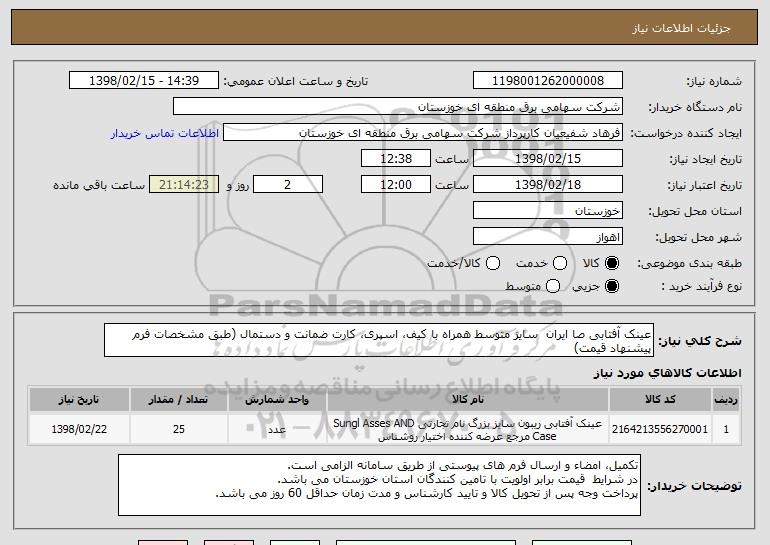This screenshot has height=545, width=770.
Task: Click the quantity cell 25
Action: tap(178, 429)
